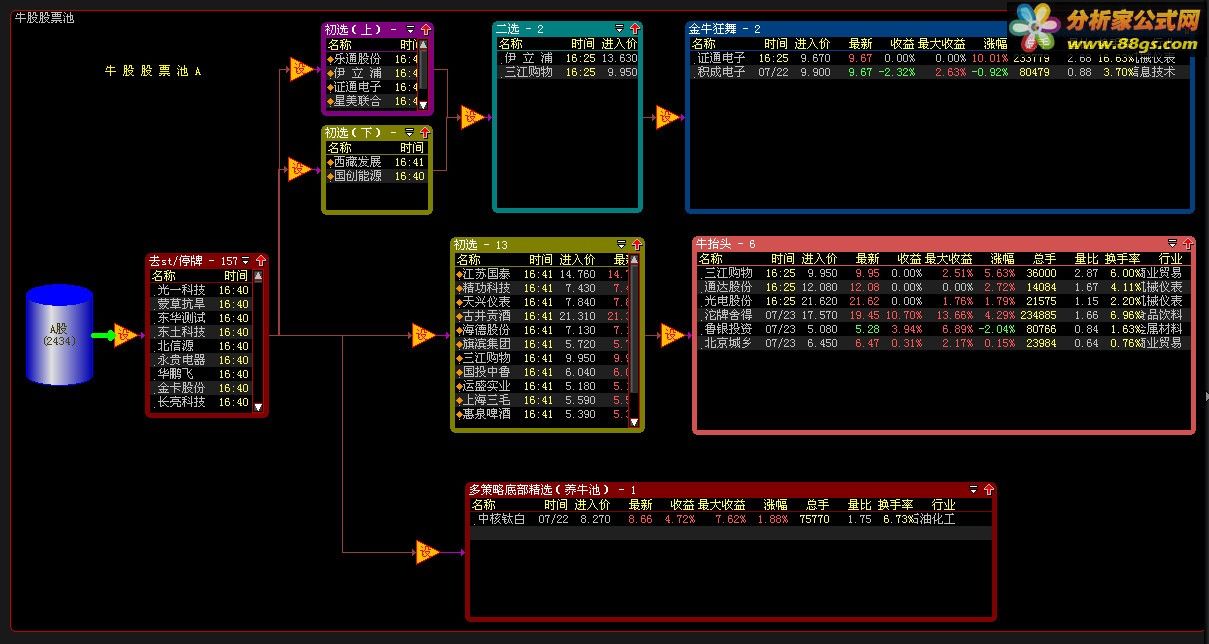This screenshot has height=644, width=1209.
Task: Click the 牛股股票池 window title
Action: coord(44,17)
